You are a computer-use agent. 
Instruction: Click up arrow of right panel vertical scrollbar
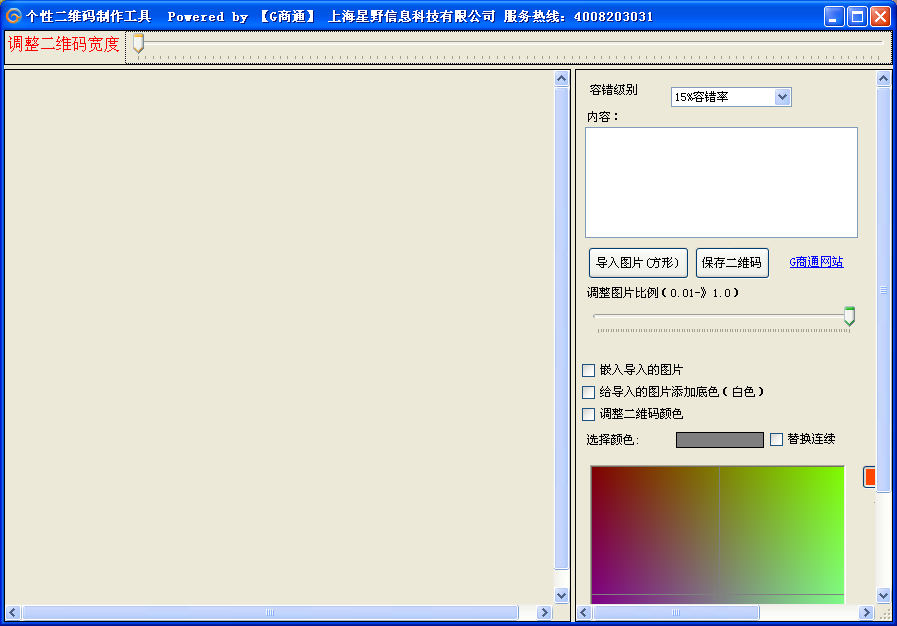click(883, 78)
